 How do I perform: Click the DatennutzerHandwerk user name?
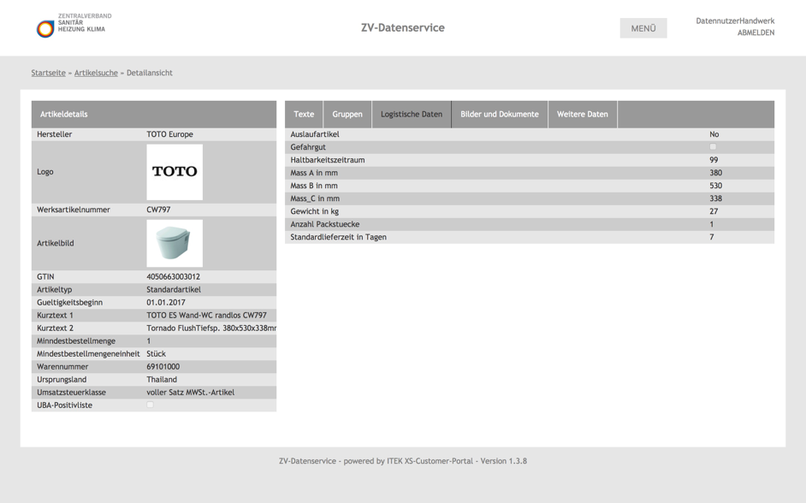pos(735,21)
